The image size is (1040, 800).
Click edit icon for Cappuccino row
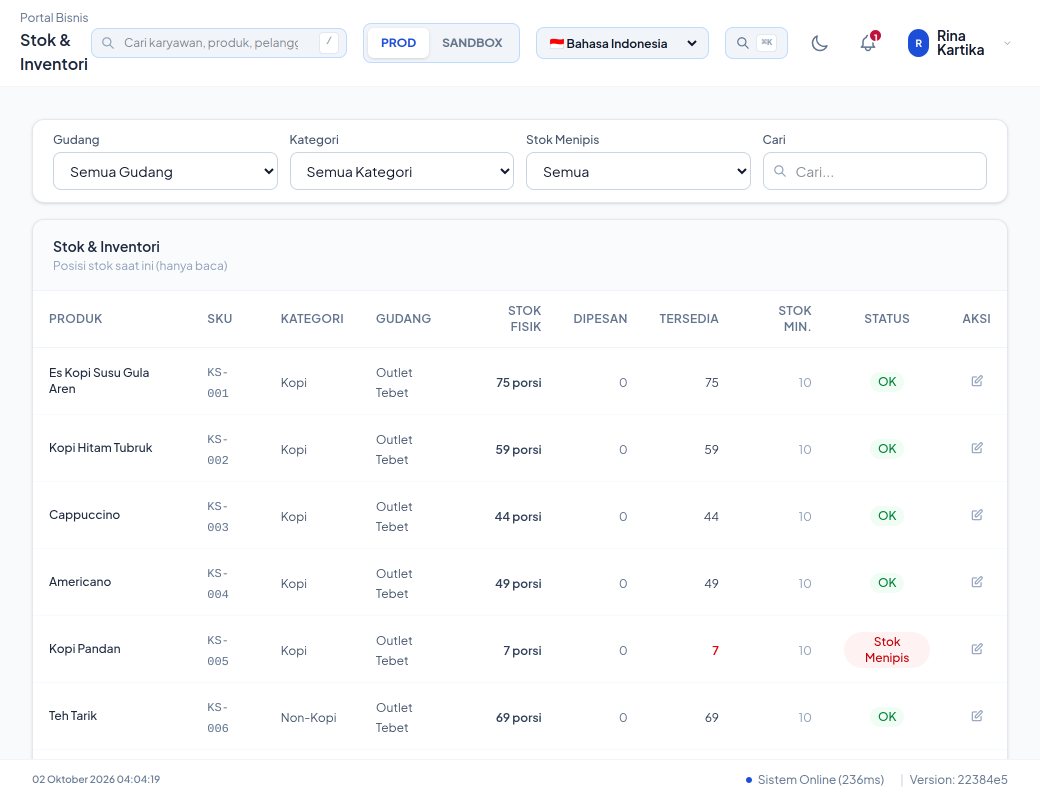point(976,515)
